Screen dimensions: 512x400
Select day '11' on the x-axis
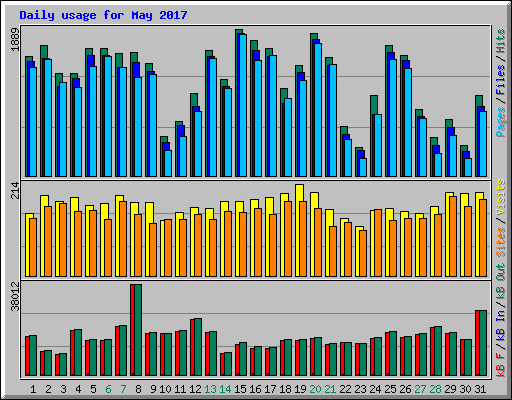(x=180, y=389)
